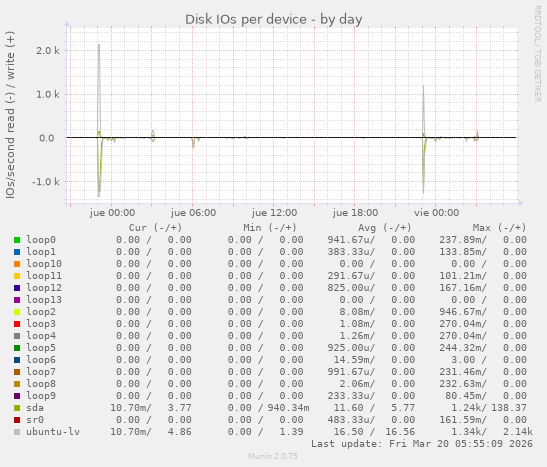Viewport: 547px width, 467px height.
Task: Select the 'loop8' legend label
Action: click(41, 384)
